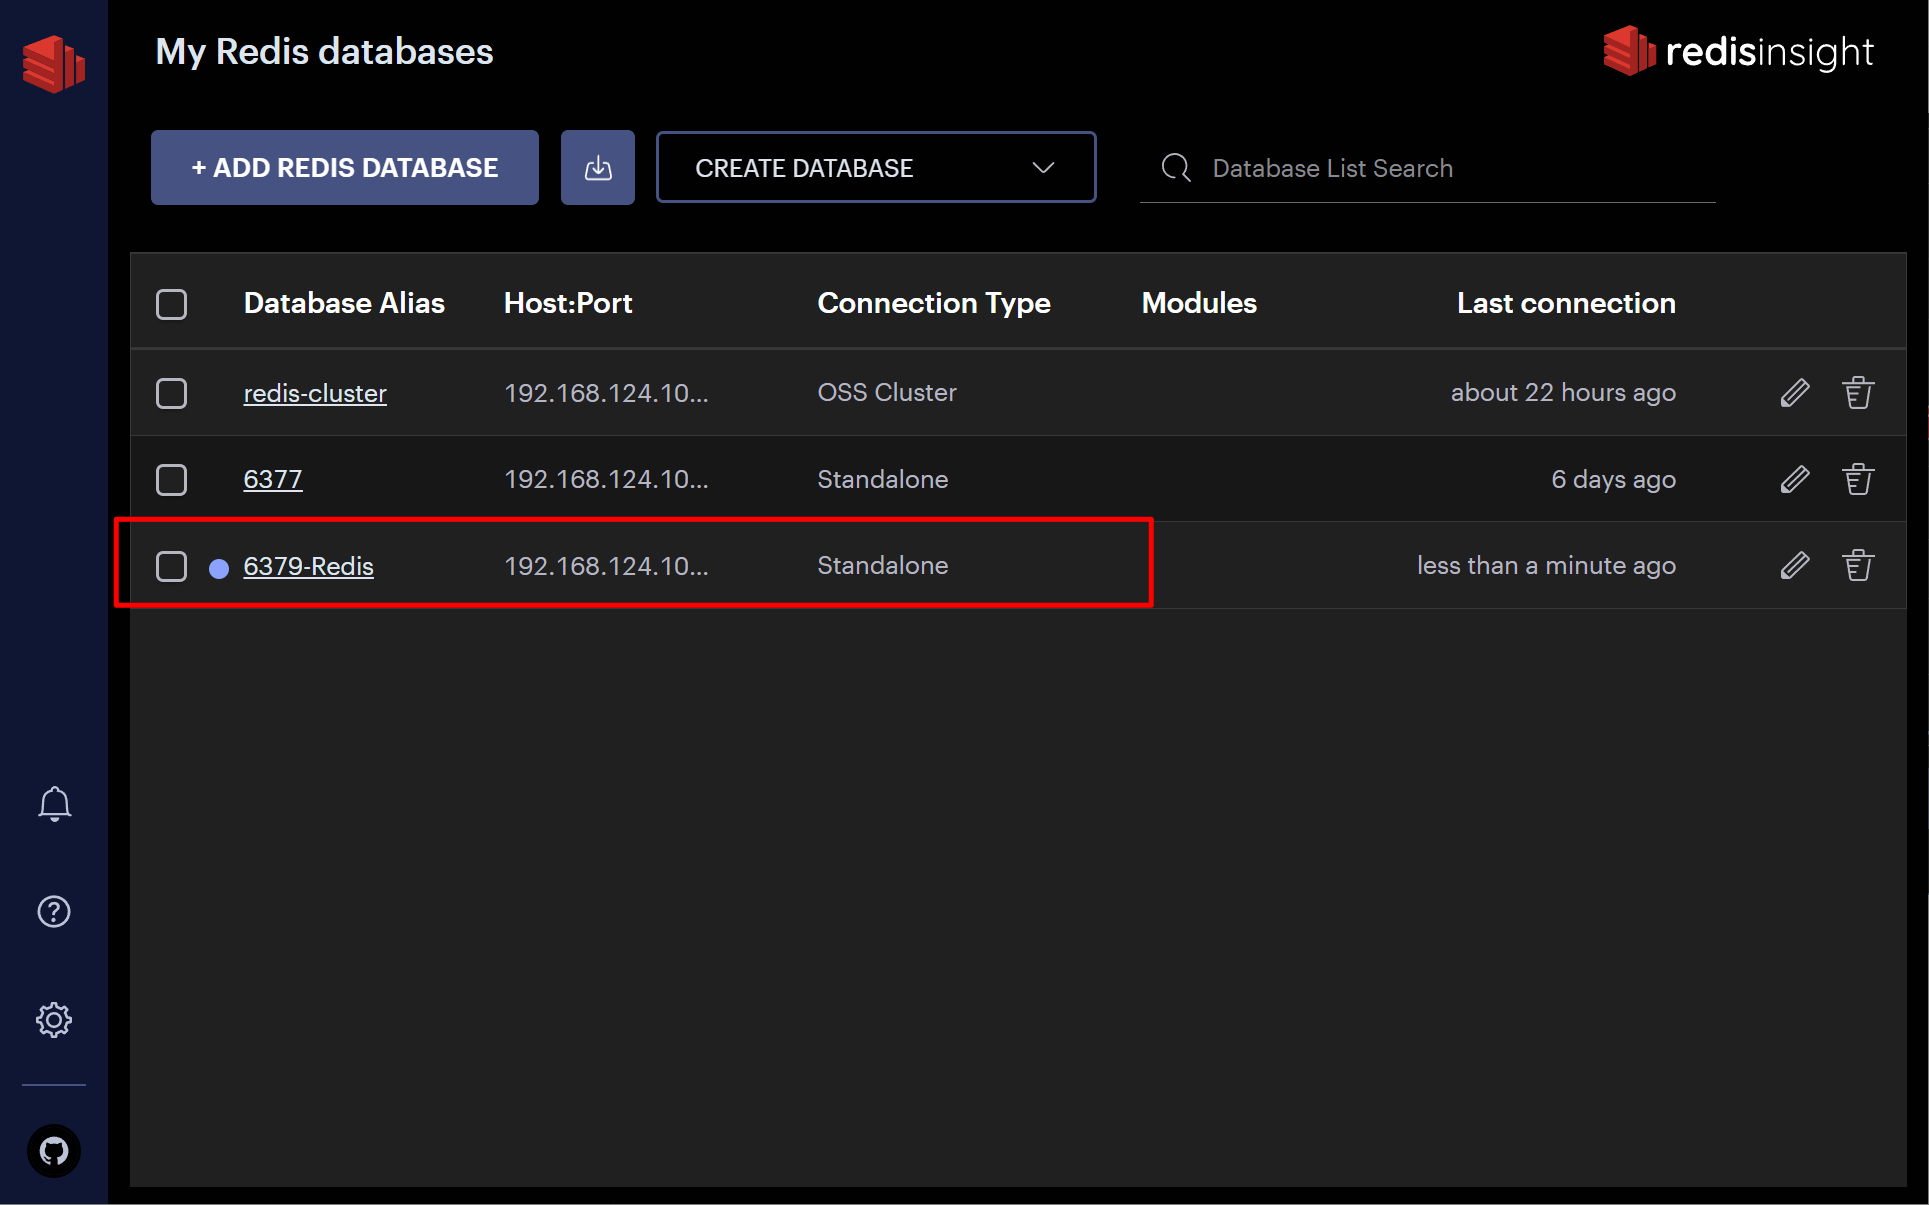Open Create Database chevron menu
The width and height of the screenshot is (1929, 1205).
[1042, 167]
